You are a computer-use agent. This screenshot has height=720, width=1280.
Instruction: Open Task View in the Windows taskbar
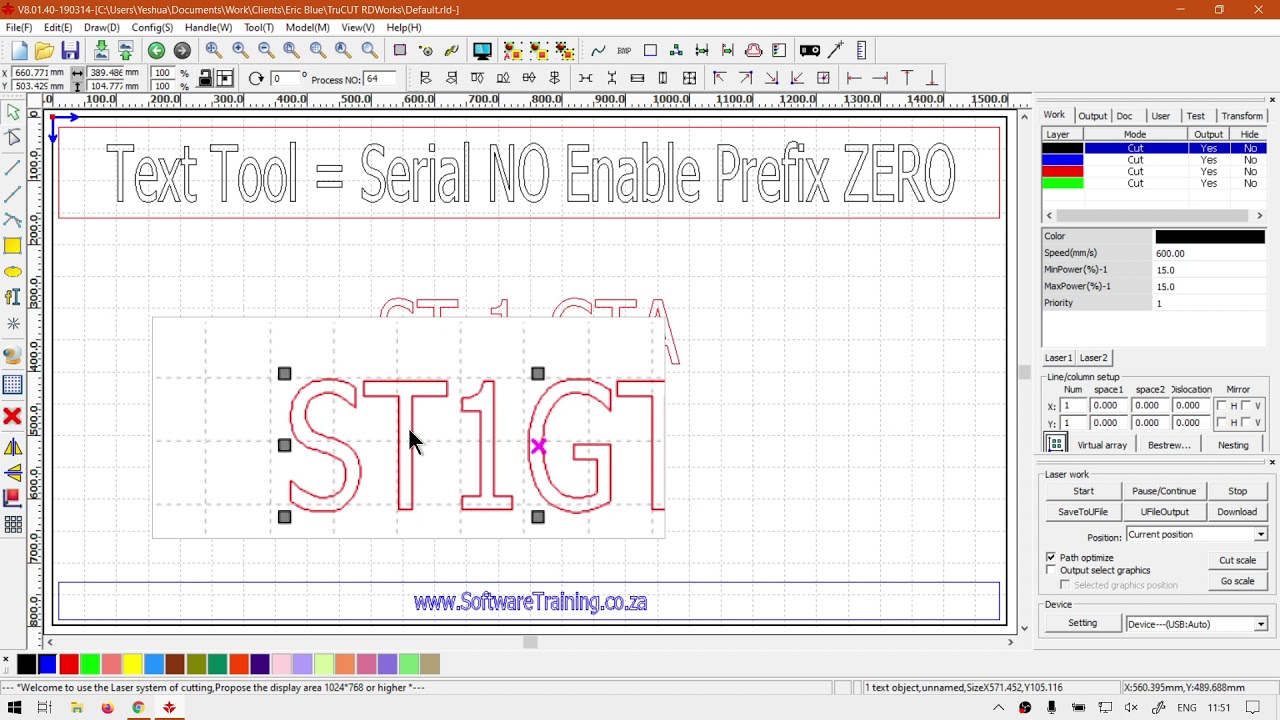pos(44,708)
